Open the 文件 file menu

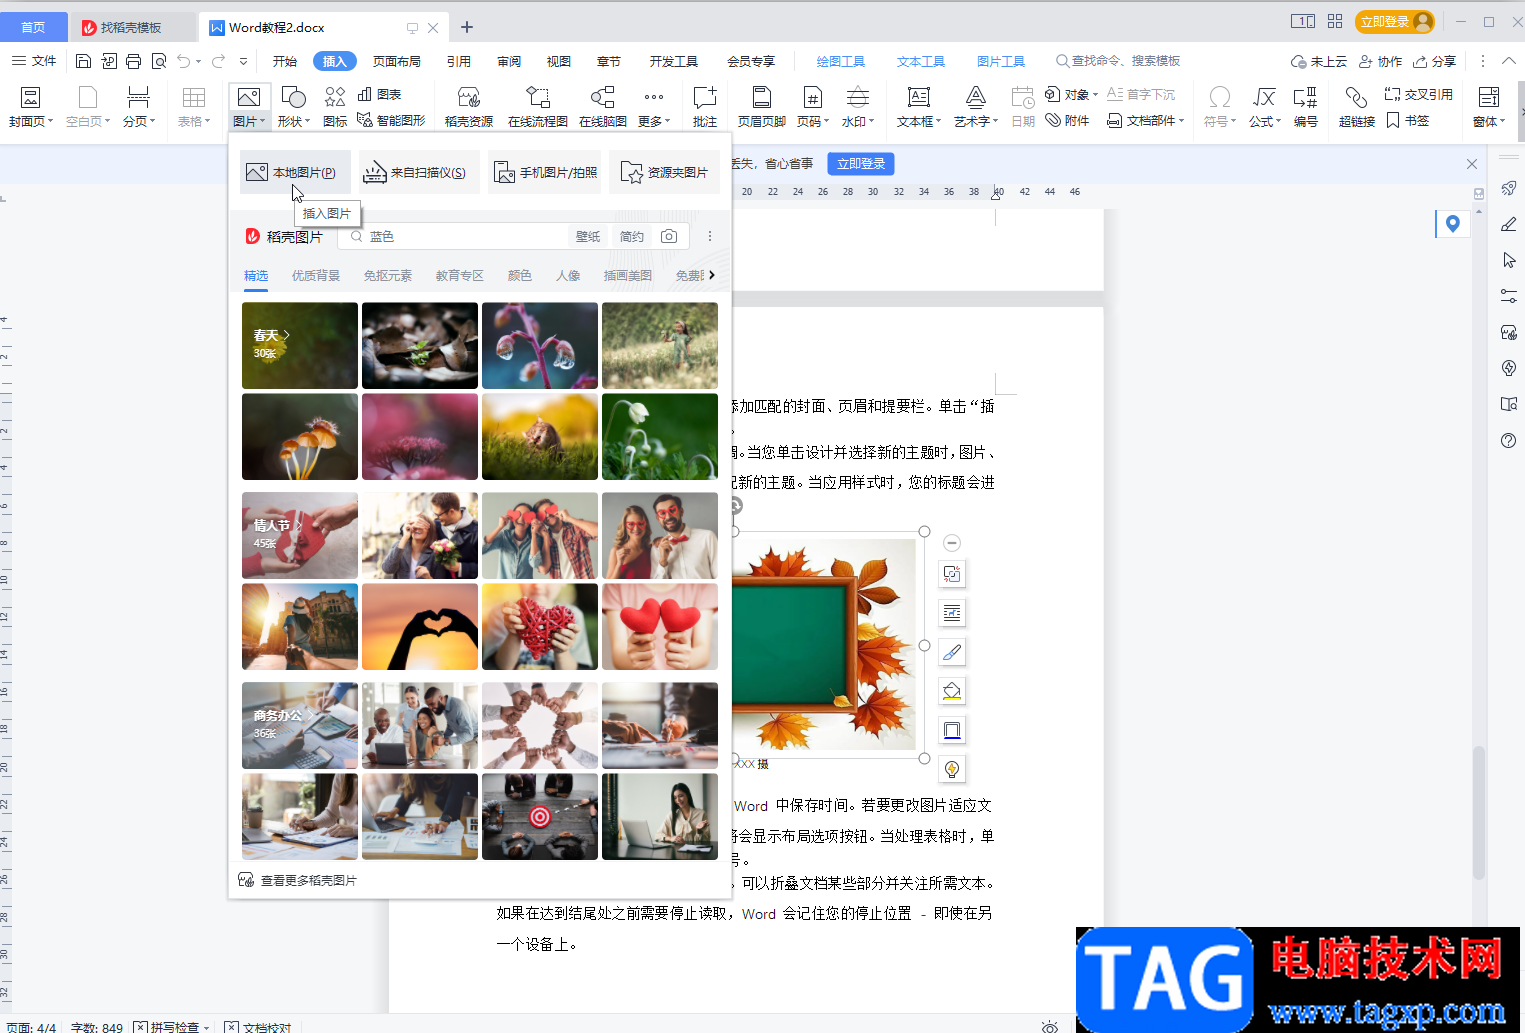[34, 61]
